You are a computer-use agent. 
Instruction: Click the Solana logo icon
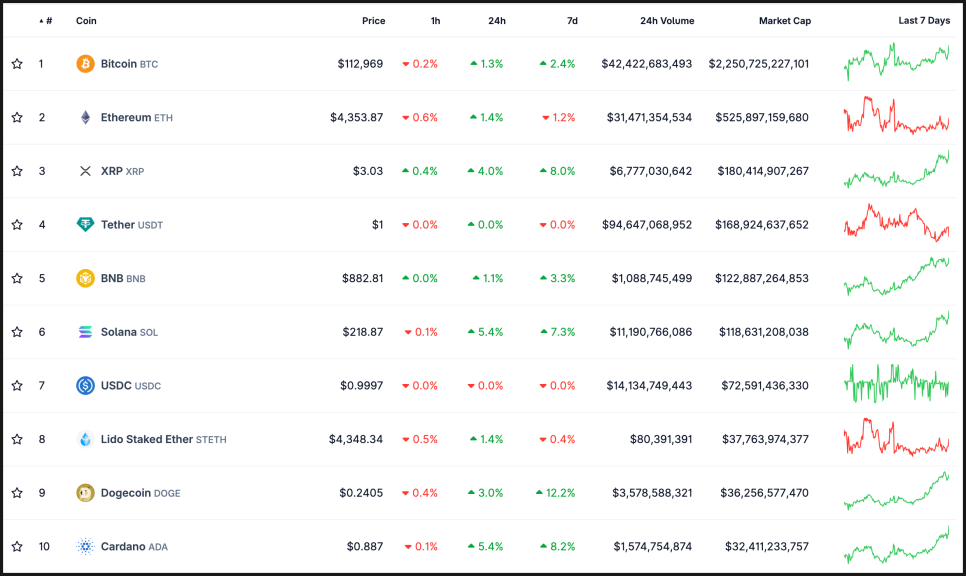coord(85,331)
